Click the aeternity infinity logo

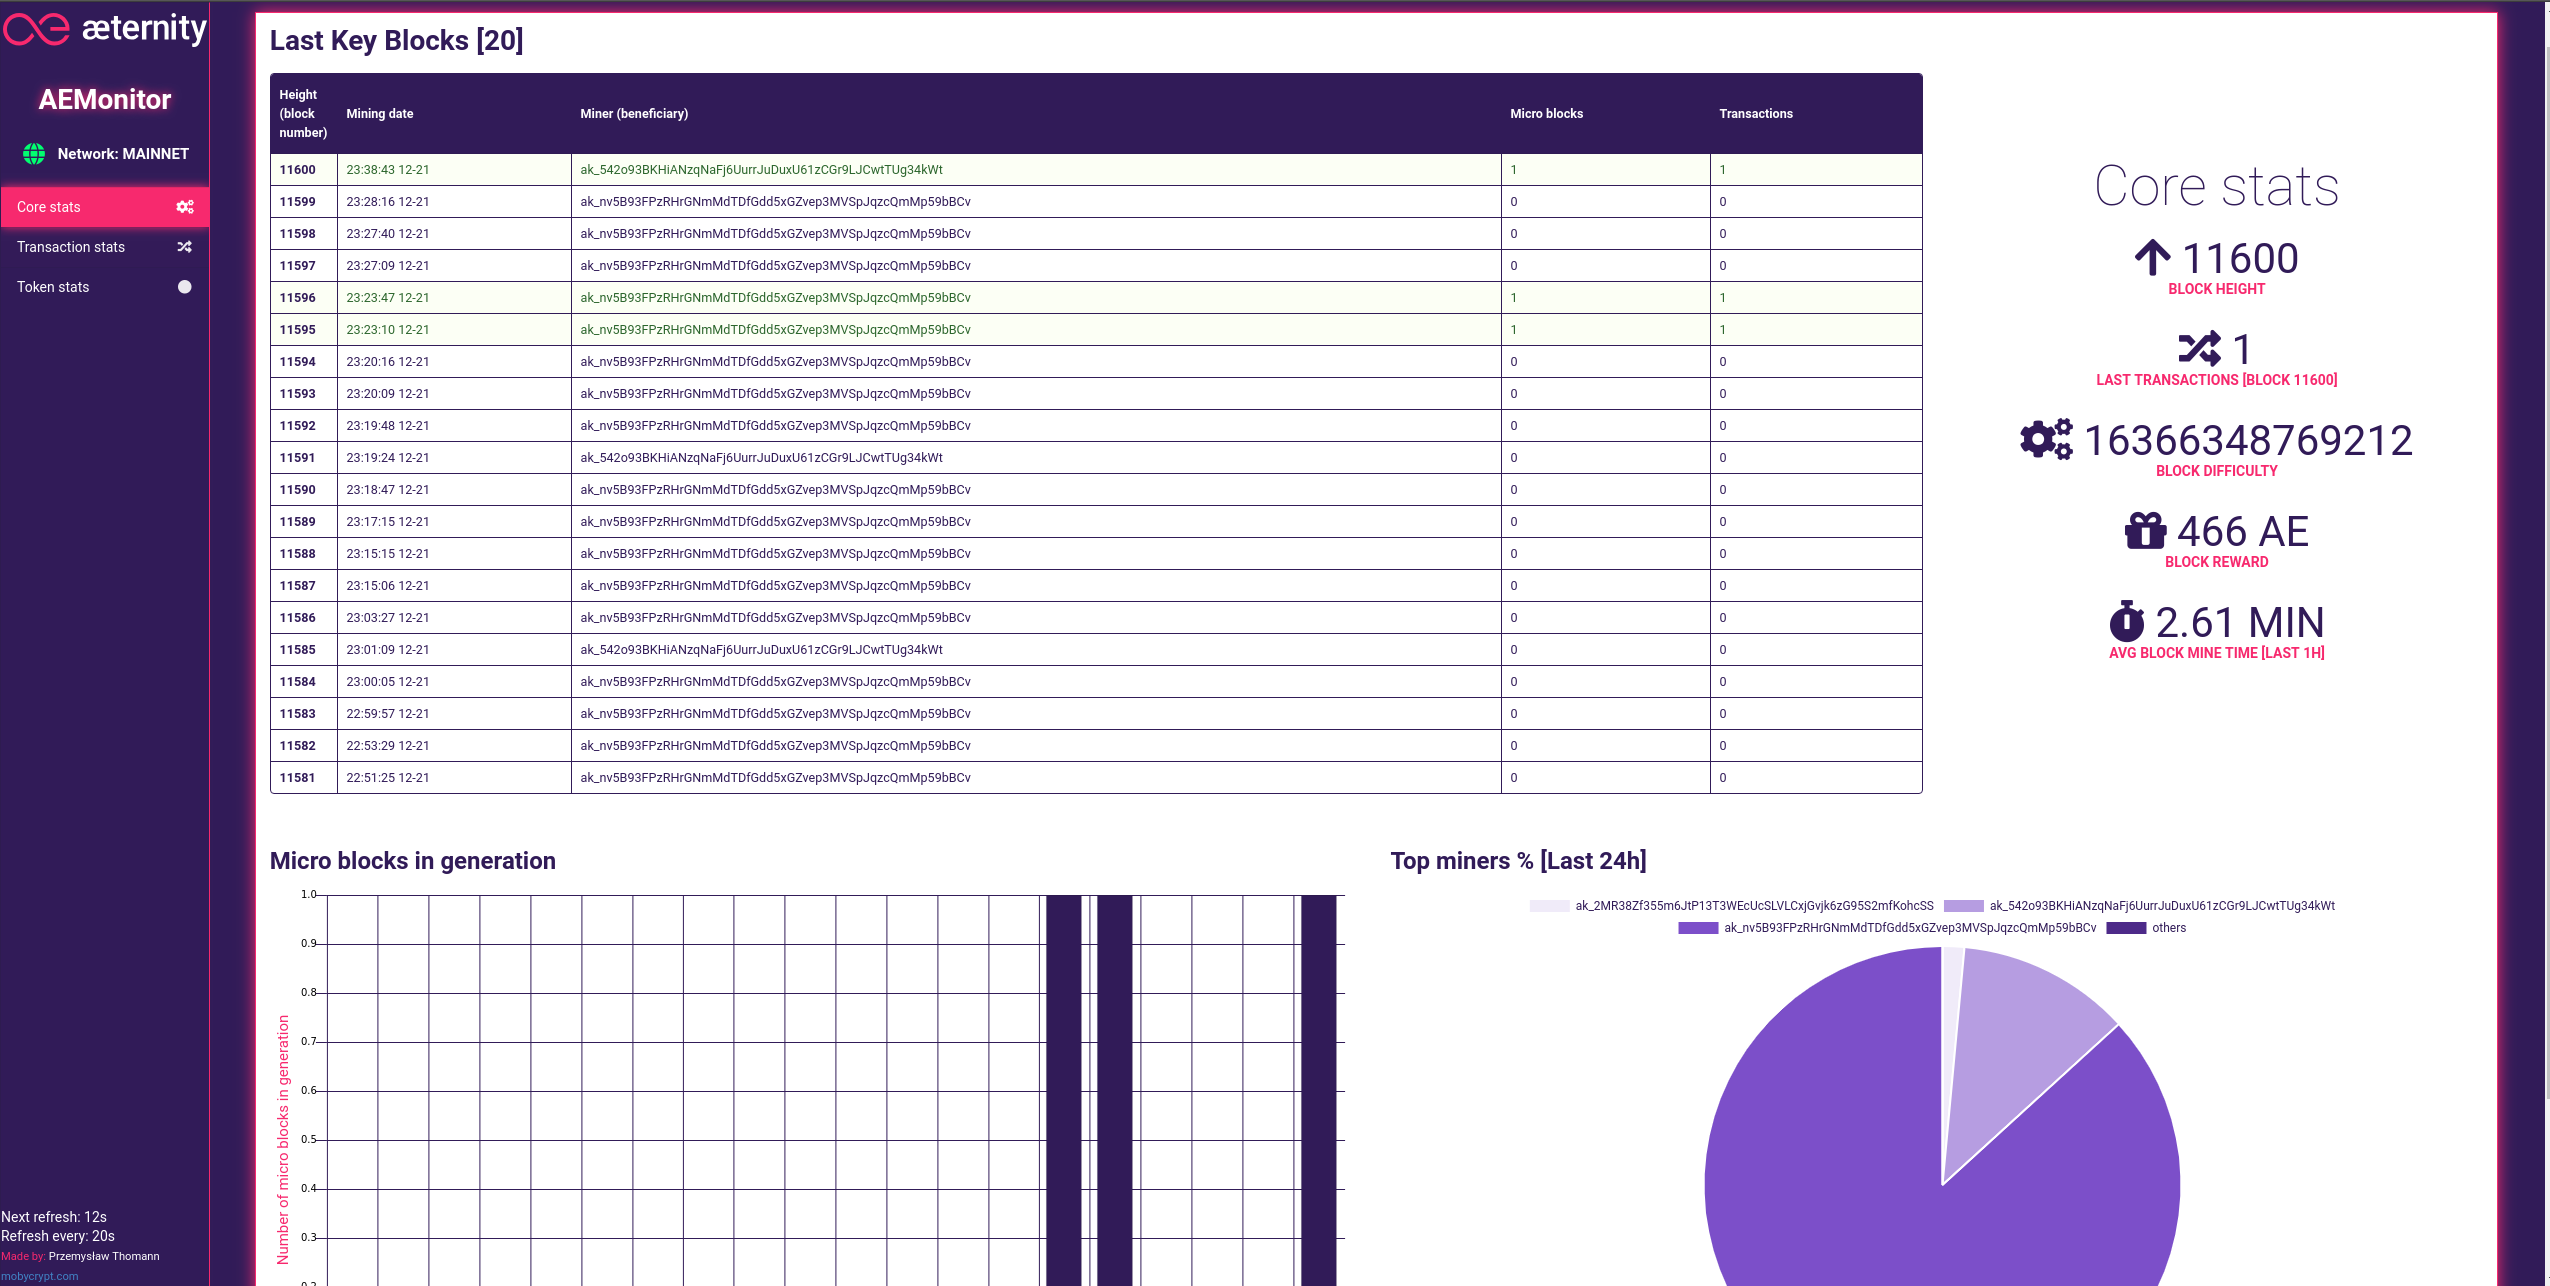click(37, 29)
